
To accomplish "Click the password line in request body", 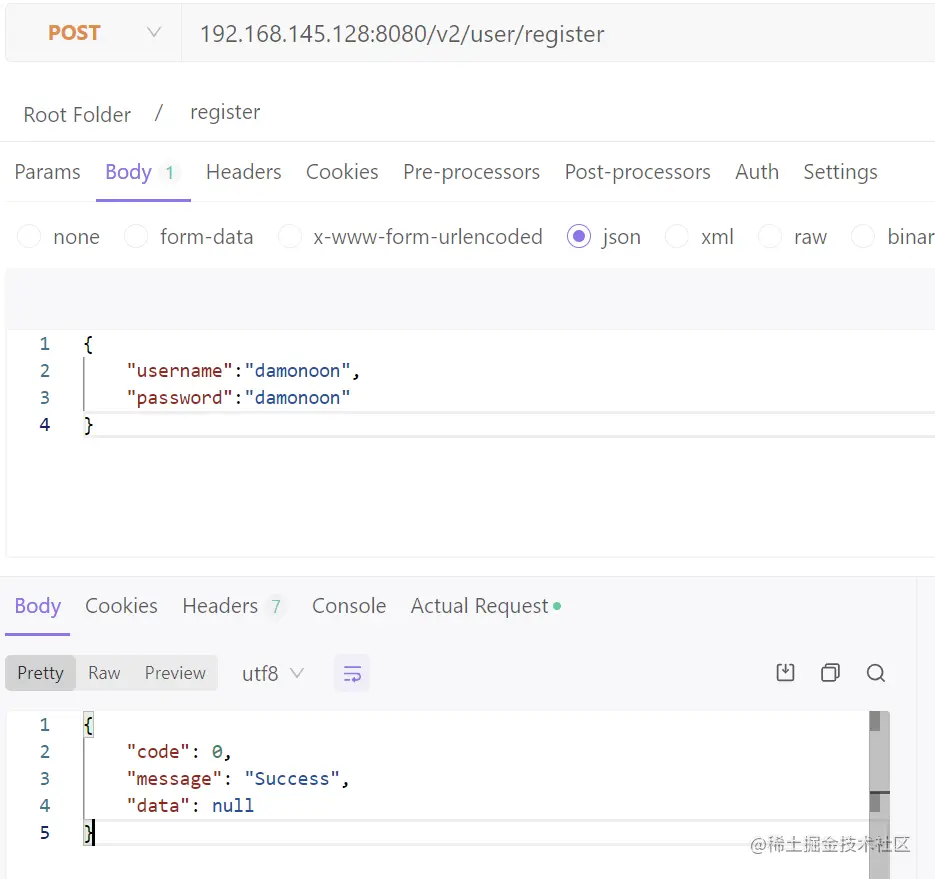I will coord(238,398).
